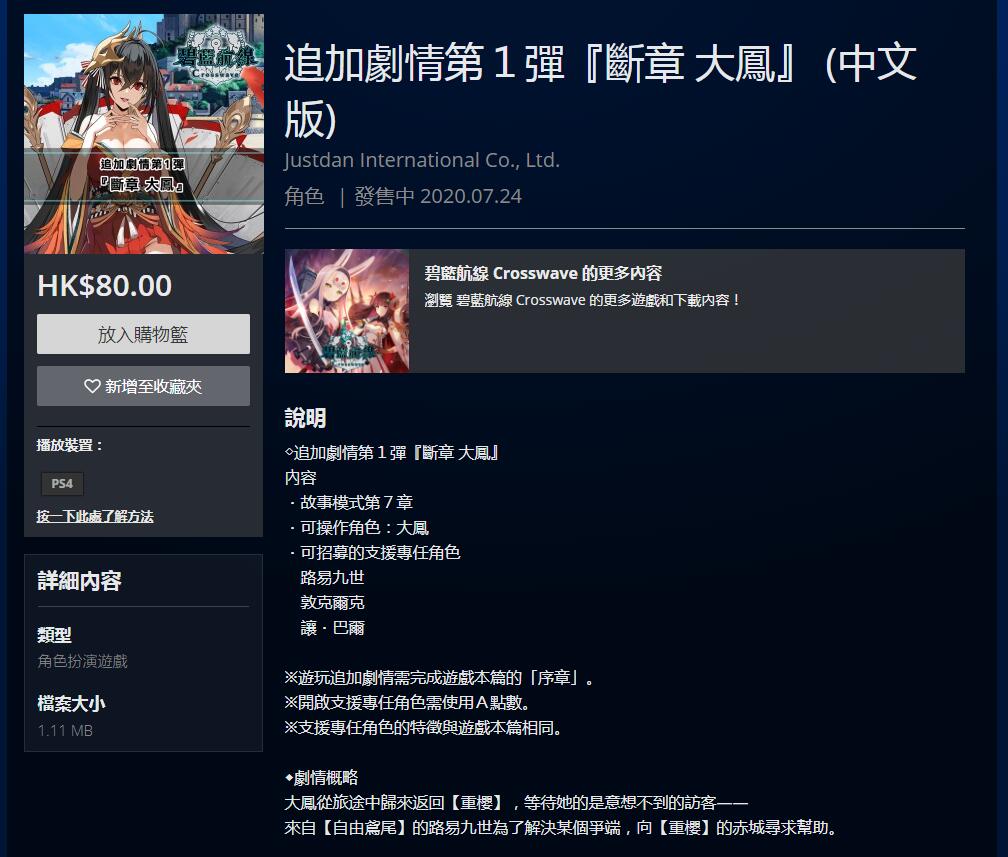This screenshot has width=1008, height=857.
Task: Click 瀏覽 碧藍航線 Crosswave 的更多遊戲和下載內容 text
Action: point(582,300)
